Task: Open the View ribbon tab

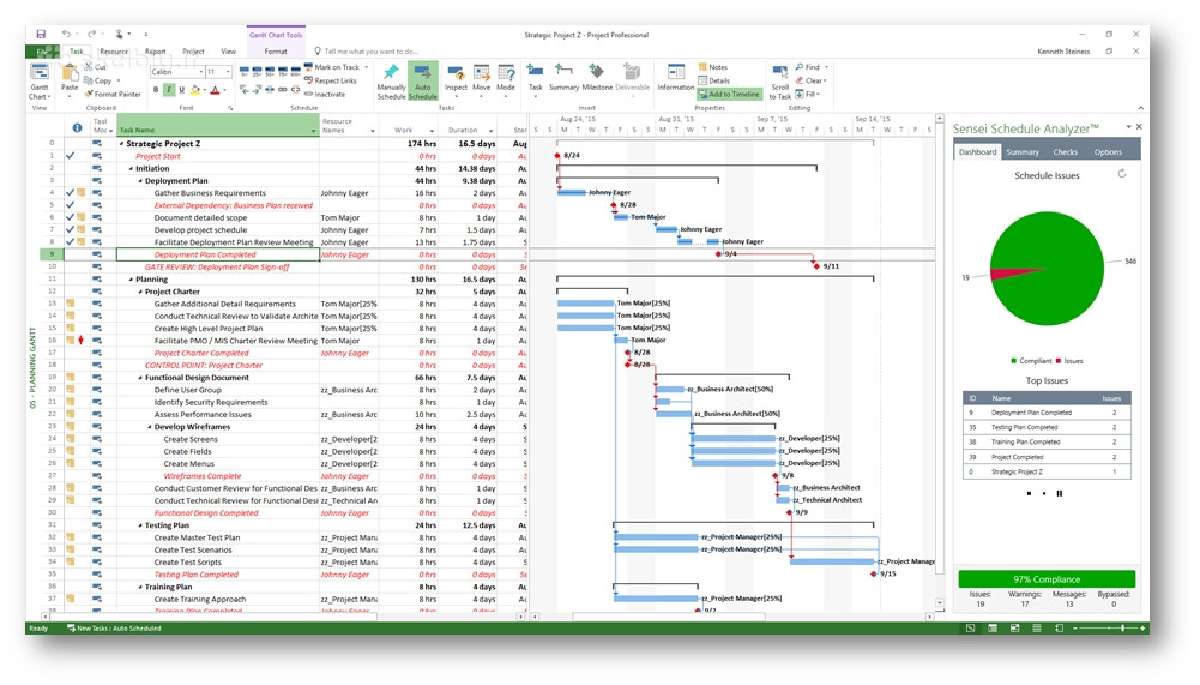Action: tap(228, 51)
